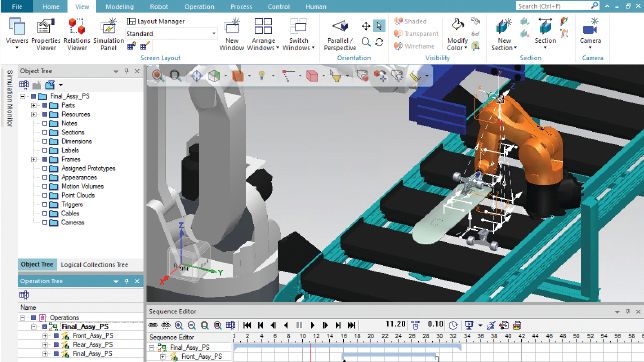Click the Modify Color icon
644x362 pixels.
(x=457, y=35)
